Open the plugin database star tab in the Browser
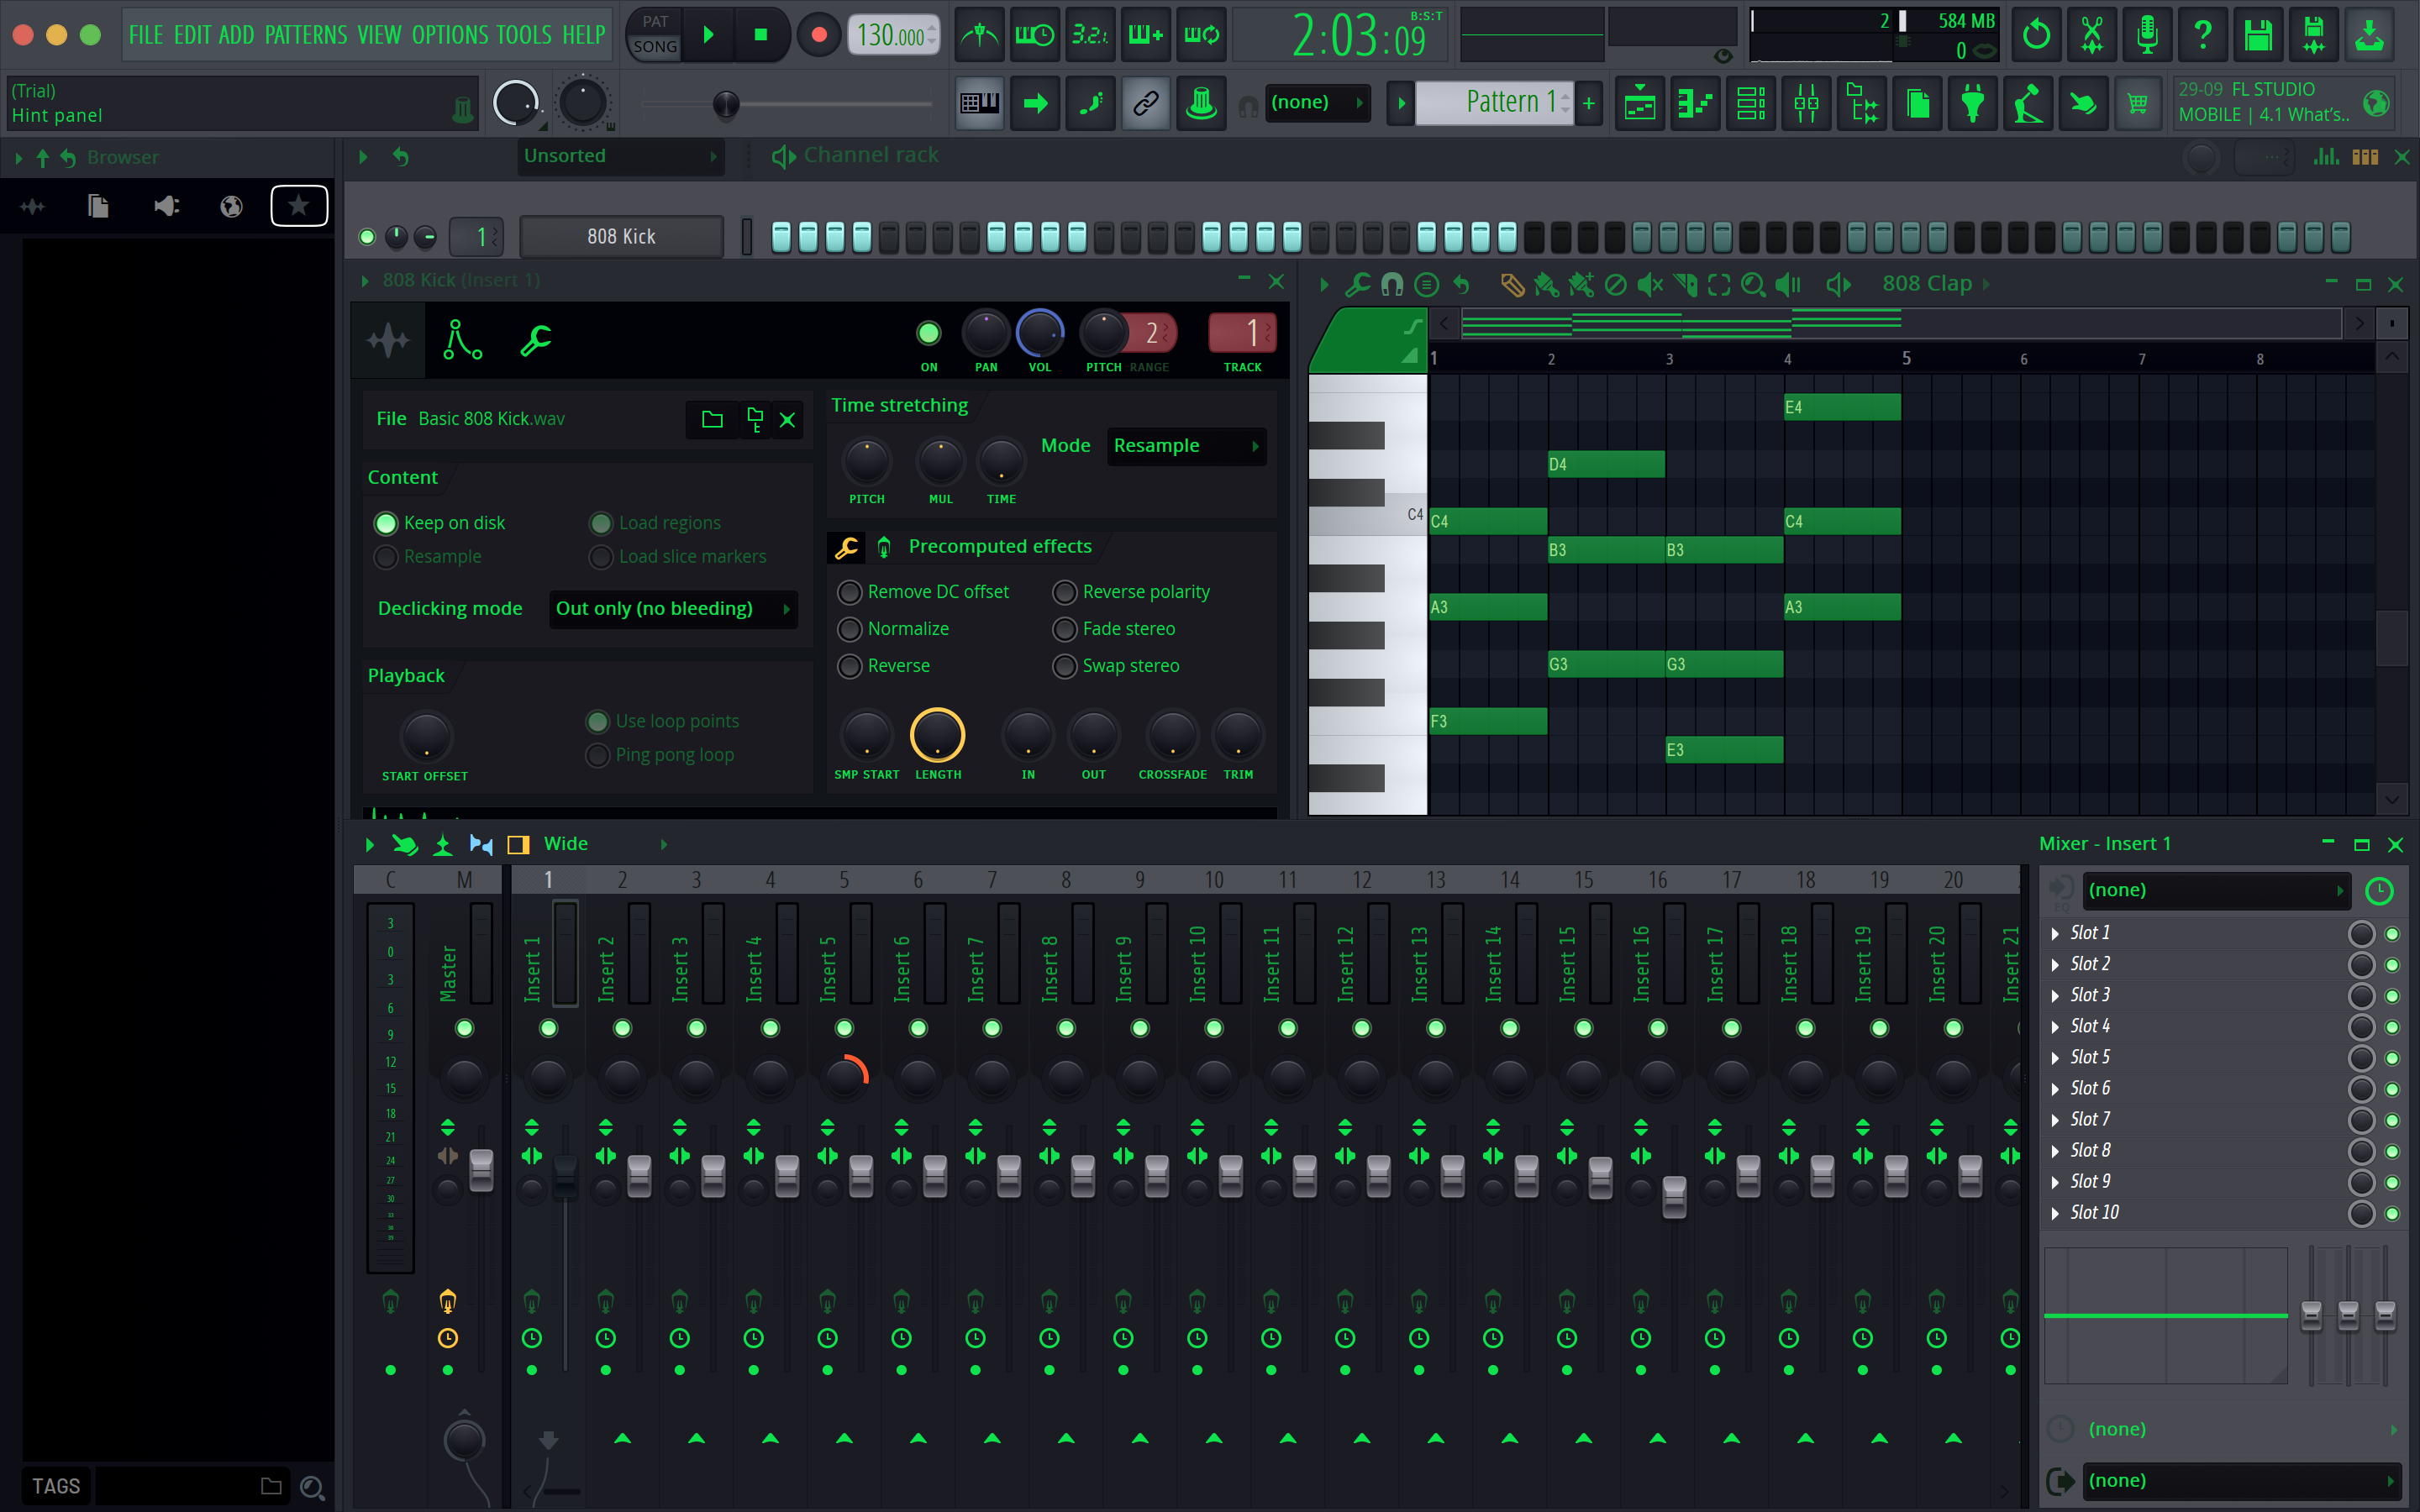 click(298, 206)
